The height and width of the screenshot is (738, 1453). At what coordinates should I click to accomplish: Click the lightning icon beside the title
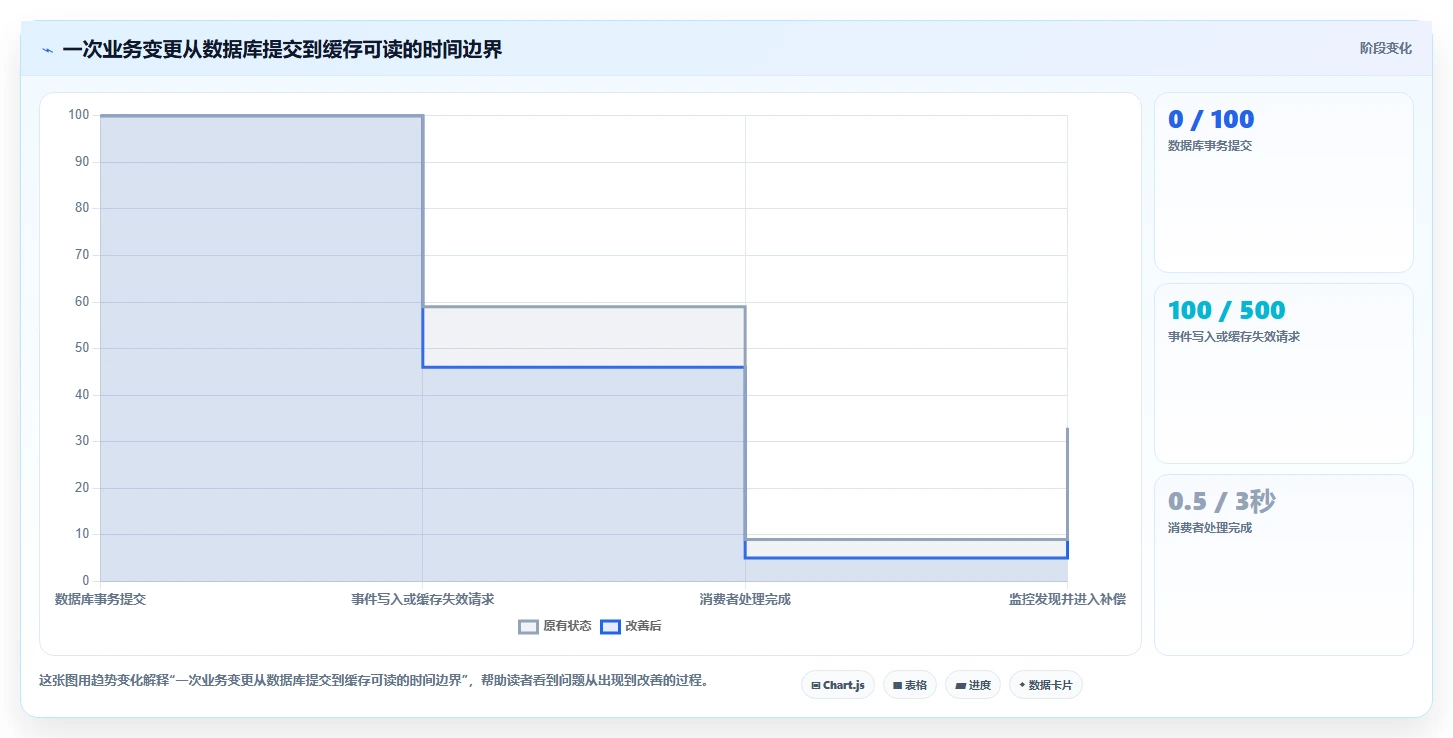47,50
